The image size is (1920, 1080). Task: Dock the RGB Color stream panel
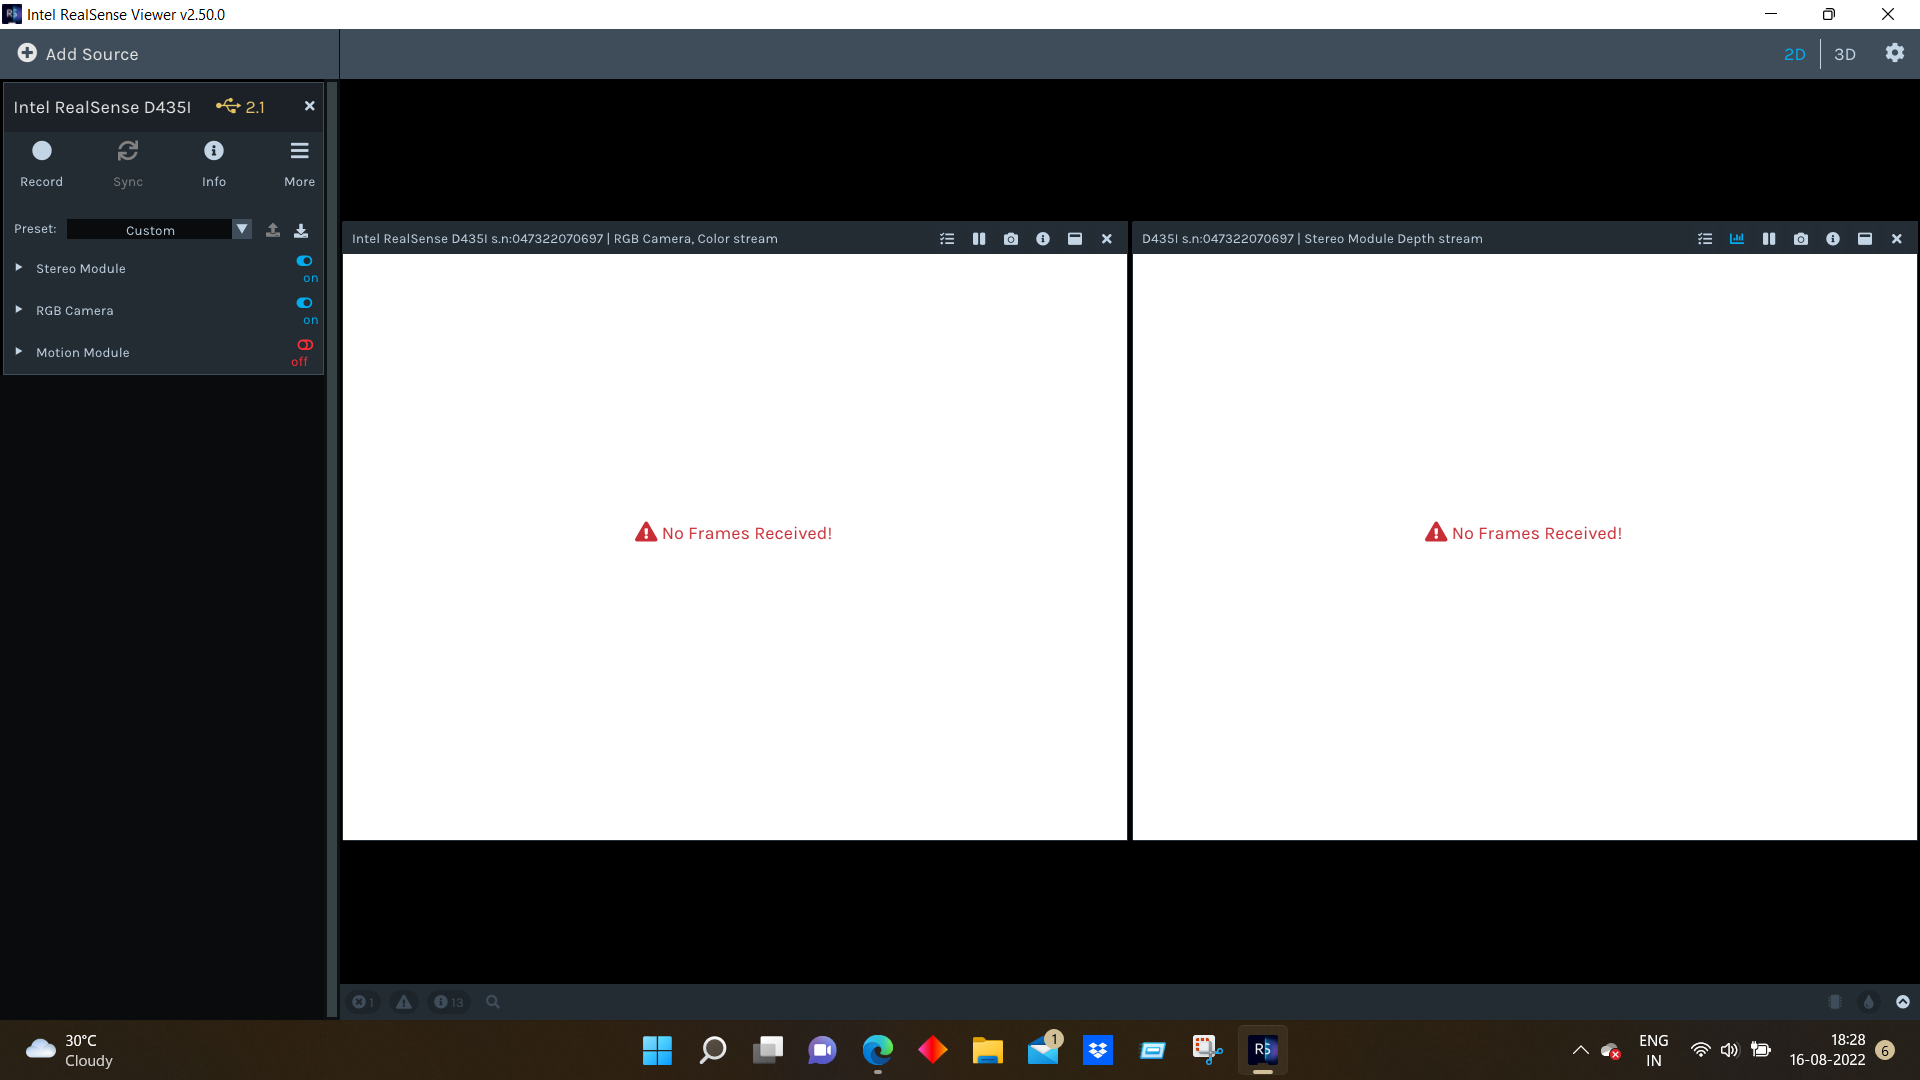click(1075, 239)
